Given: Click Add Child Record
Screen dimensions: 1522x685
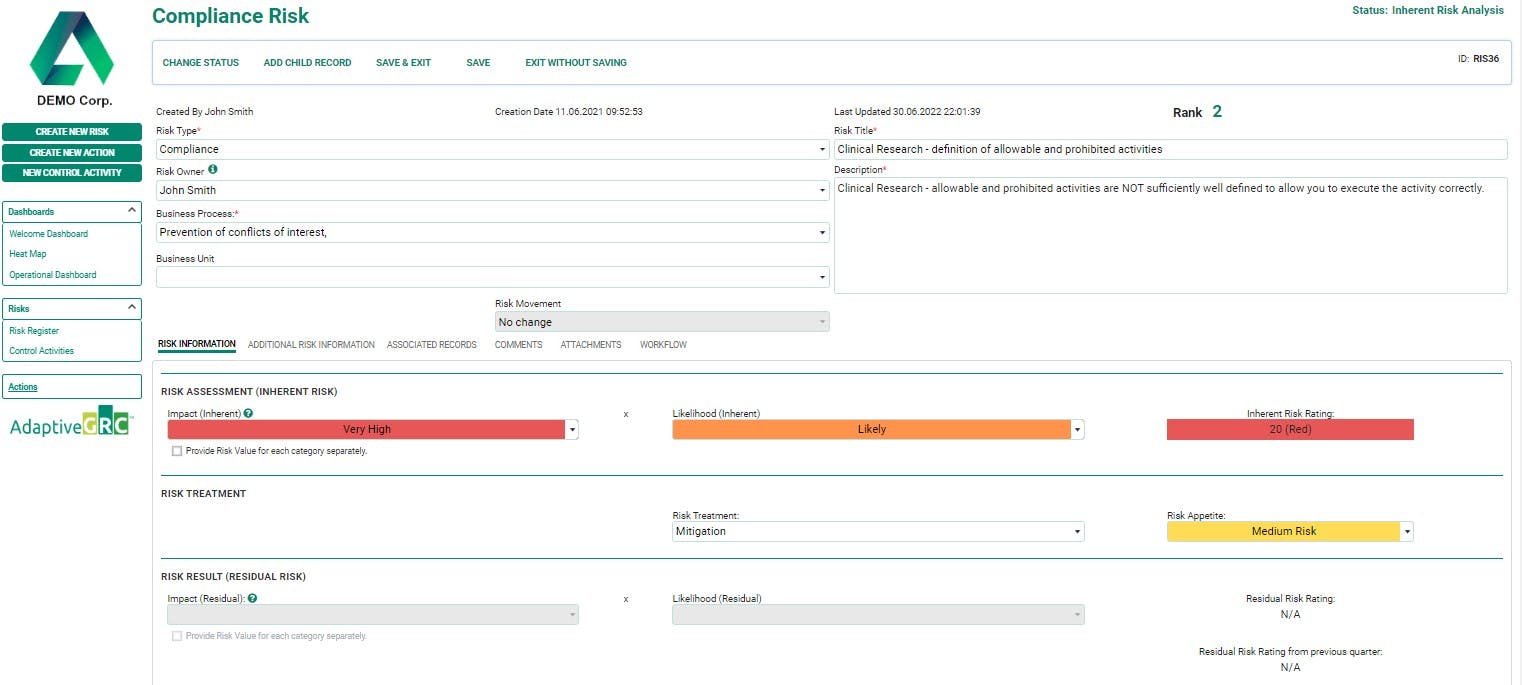Looking at the screenshot, I should click(308, 62).
